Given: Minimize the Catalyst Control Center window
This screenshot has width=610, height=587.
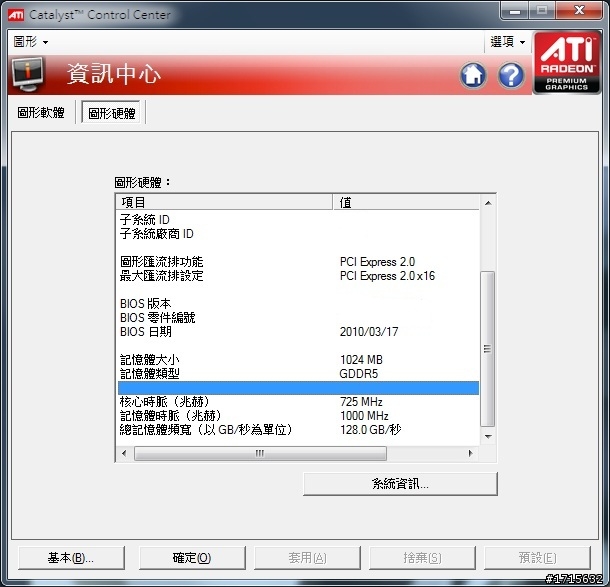Looking at the screenshot, I should 515,11.
